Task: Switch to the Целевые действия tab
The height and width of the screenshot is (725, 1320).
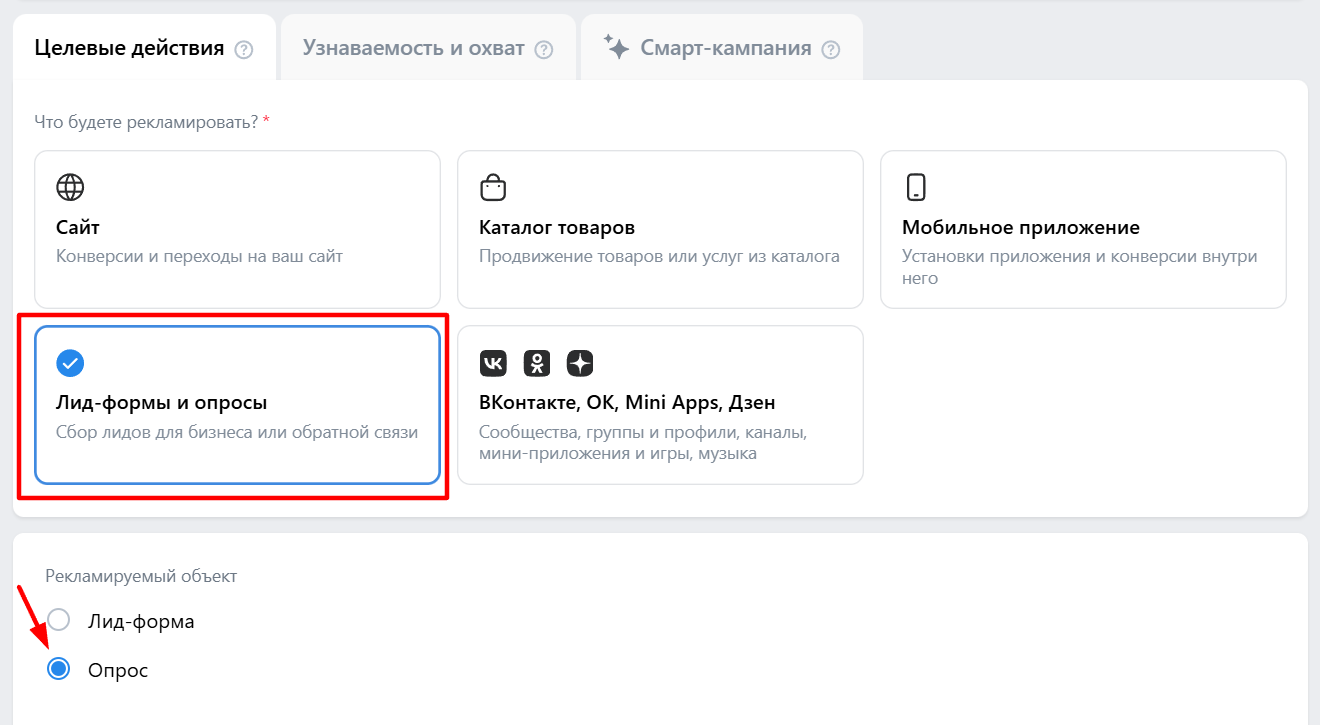Action: 129,48
